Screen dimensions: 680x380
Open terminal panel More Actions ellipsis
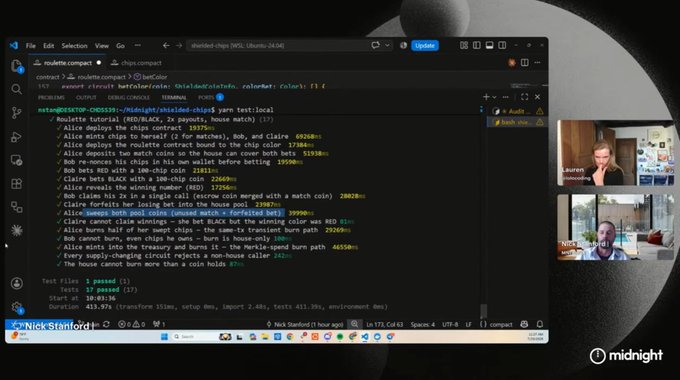[506, 97]
